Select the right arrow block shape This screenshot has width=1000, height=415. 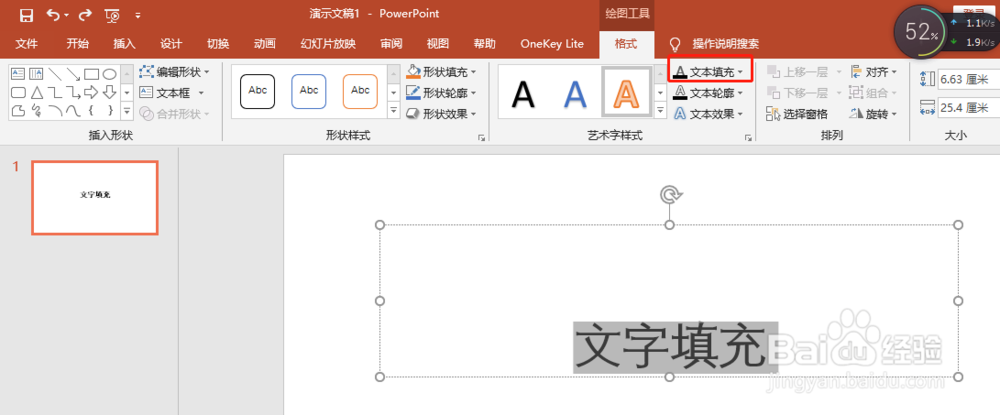click(x=91, y=92)
